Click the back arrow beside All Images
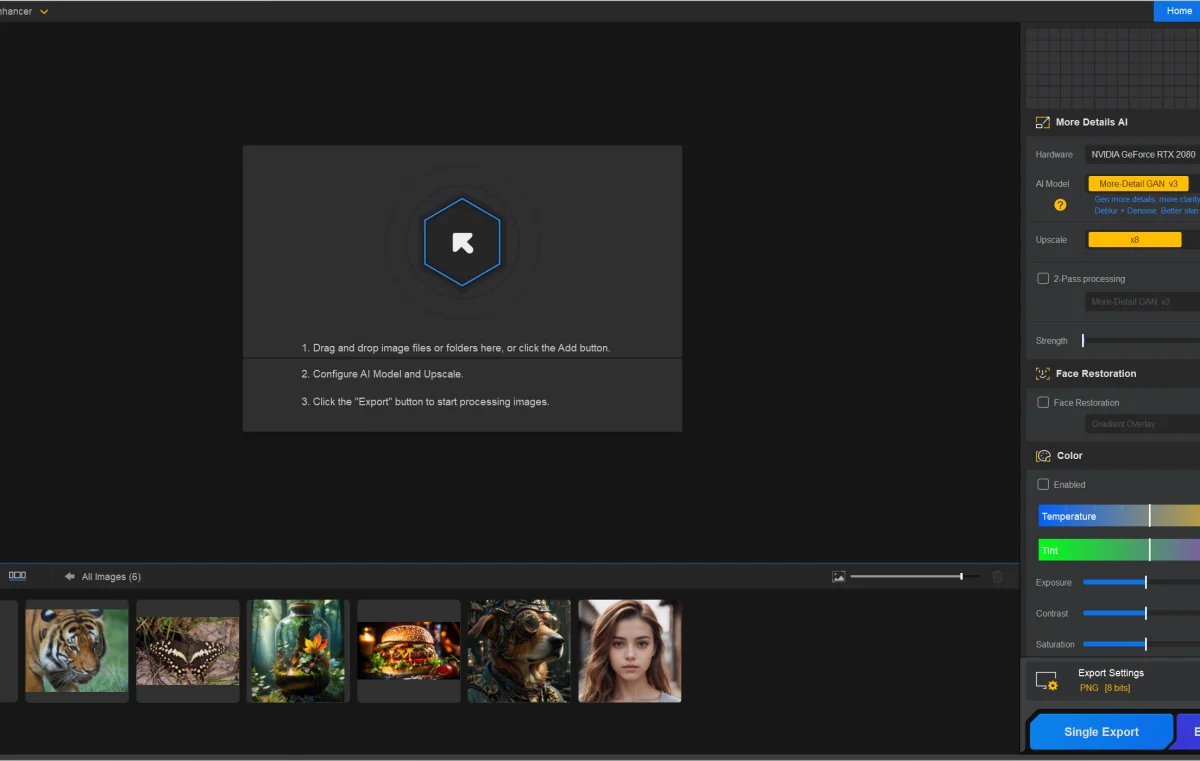Image resolution: width=1200 pixels, height=761 pixels. point(70,577)
